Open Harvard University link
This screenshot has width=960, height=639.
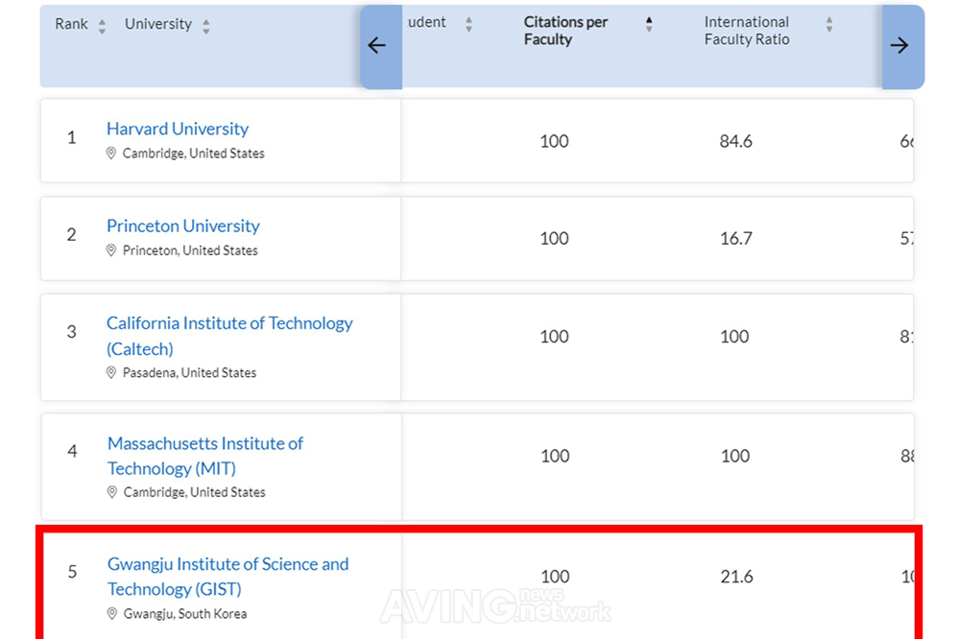pos(178,129)
